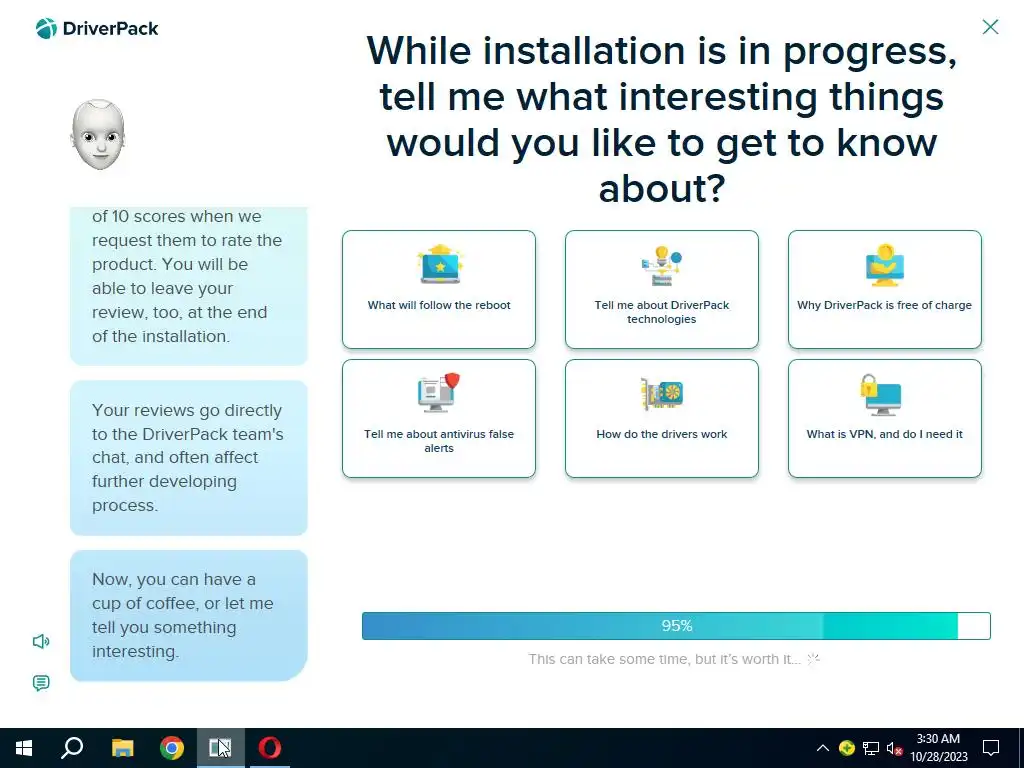Show hidden system tray icons

point(823,748)
